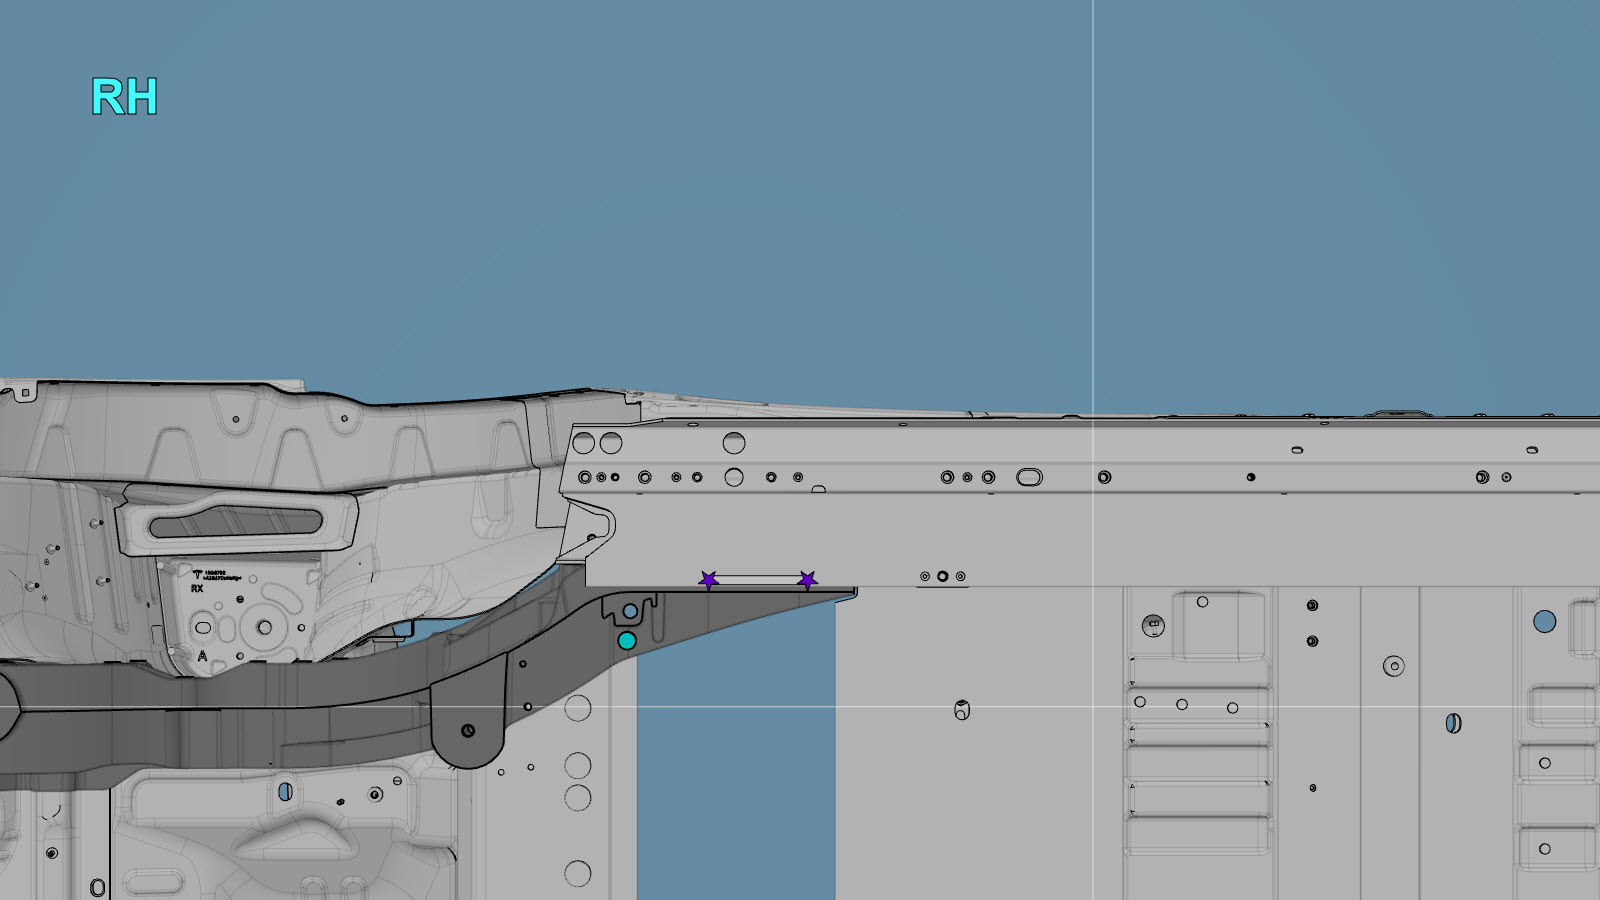Click the elongated slot in upper-left bracket
Viewport: 1600px width, 900px height.
point(237,522)
